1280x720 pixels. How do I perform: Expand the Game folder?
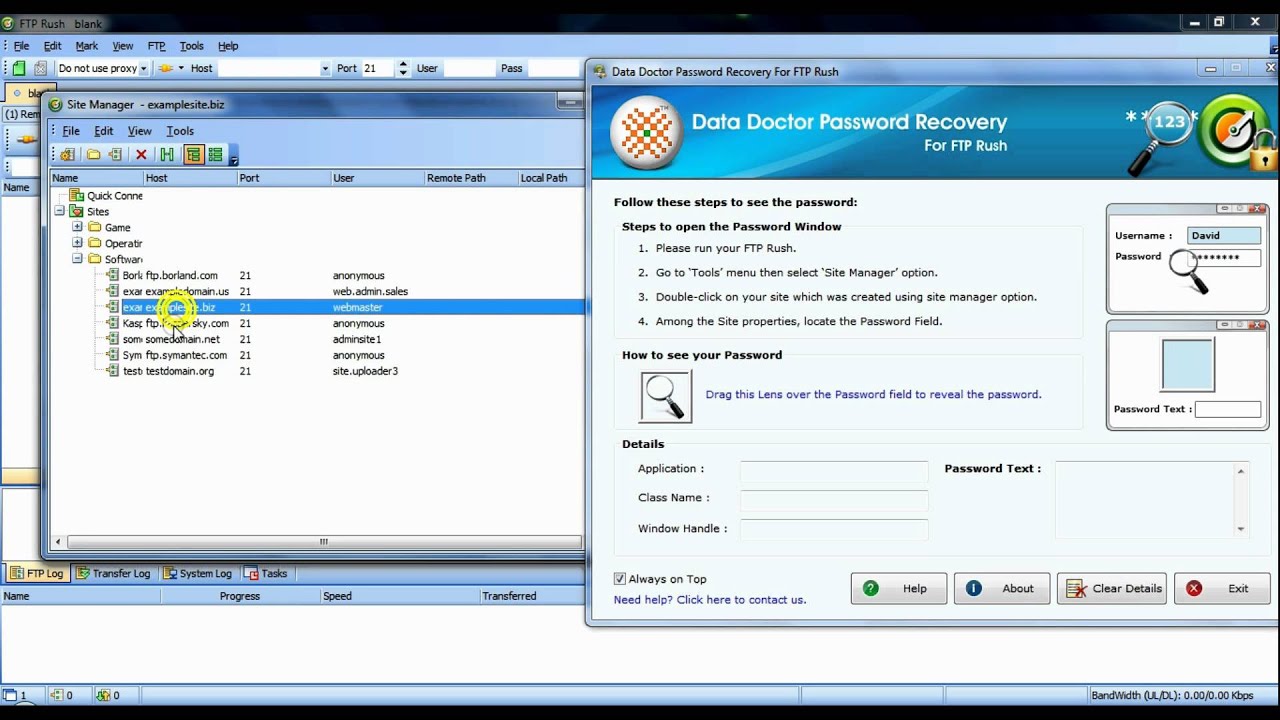pos(77,227)
